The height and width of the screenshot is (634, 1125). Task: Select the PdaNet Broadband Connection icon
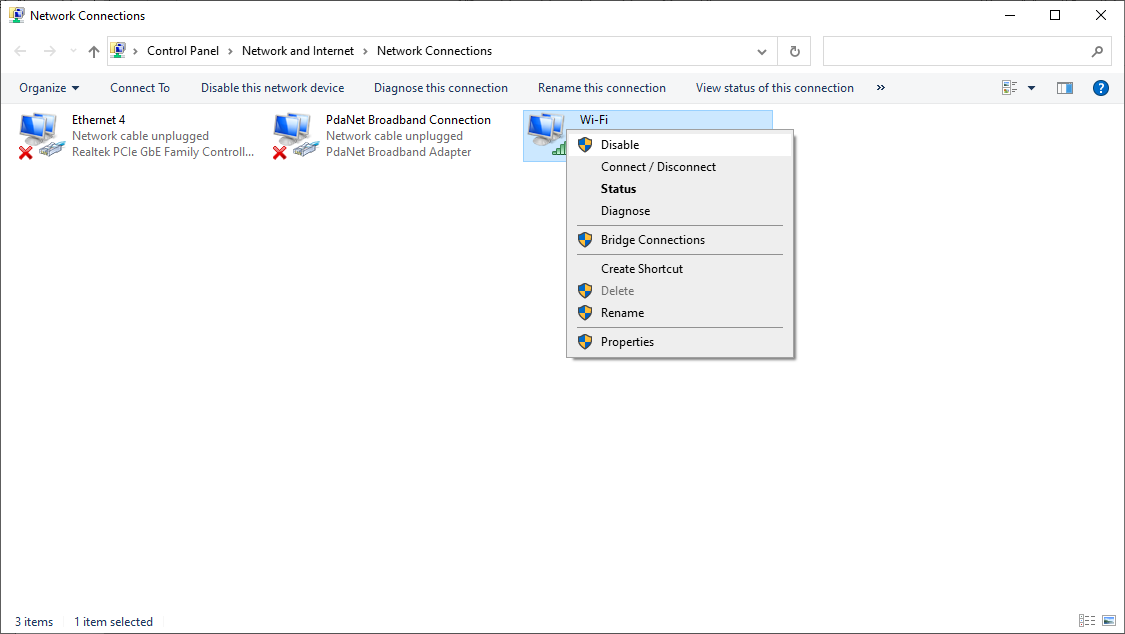tap(295, 136)
